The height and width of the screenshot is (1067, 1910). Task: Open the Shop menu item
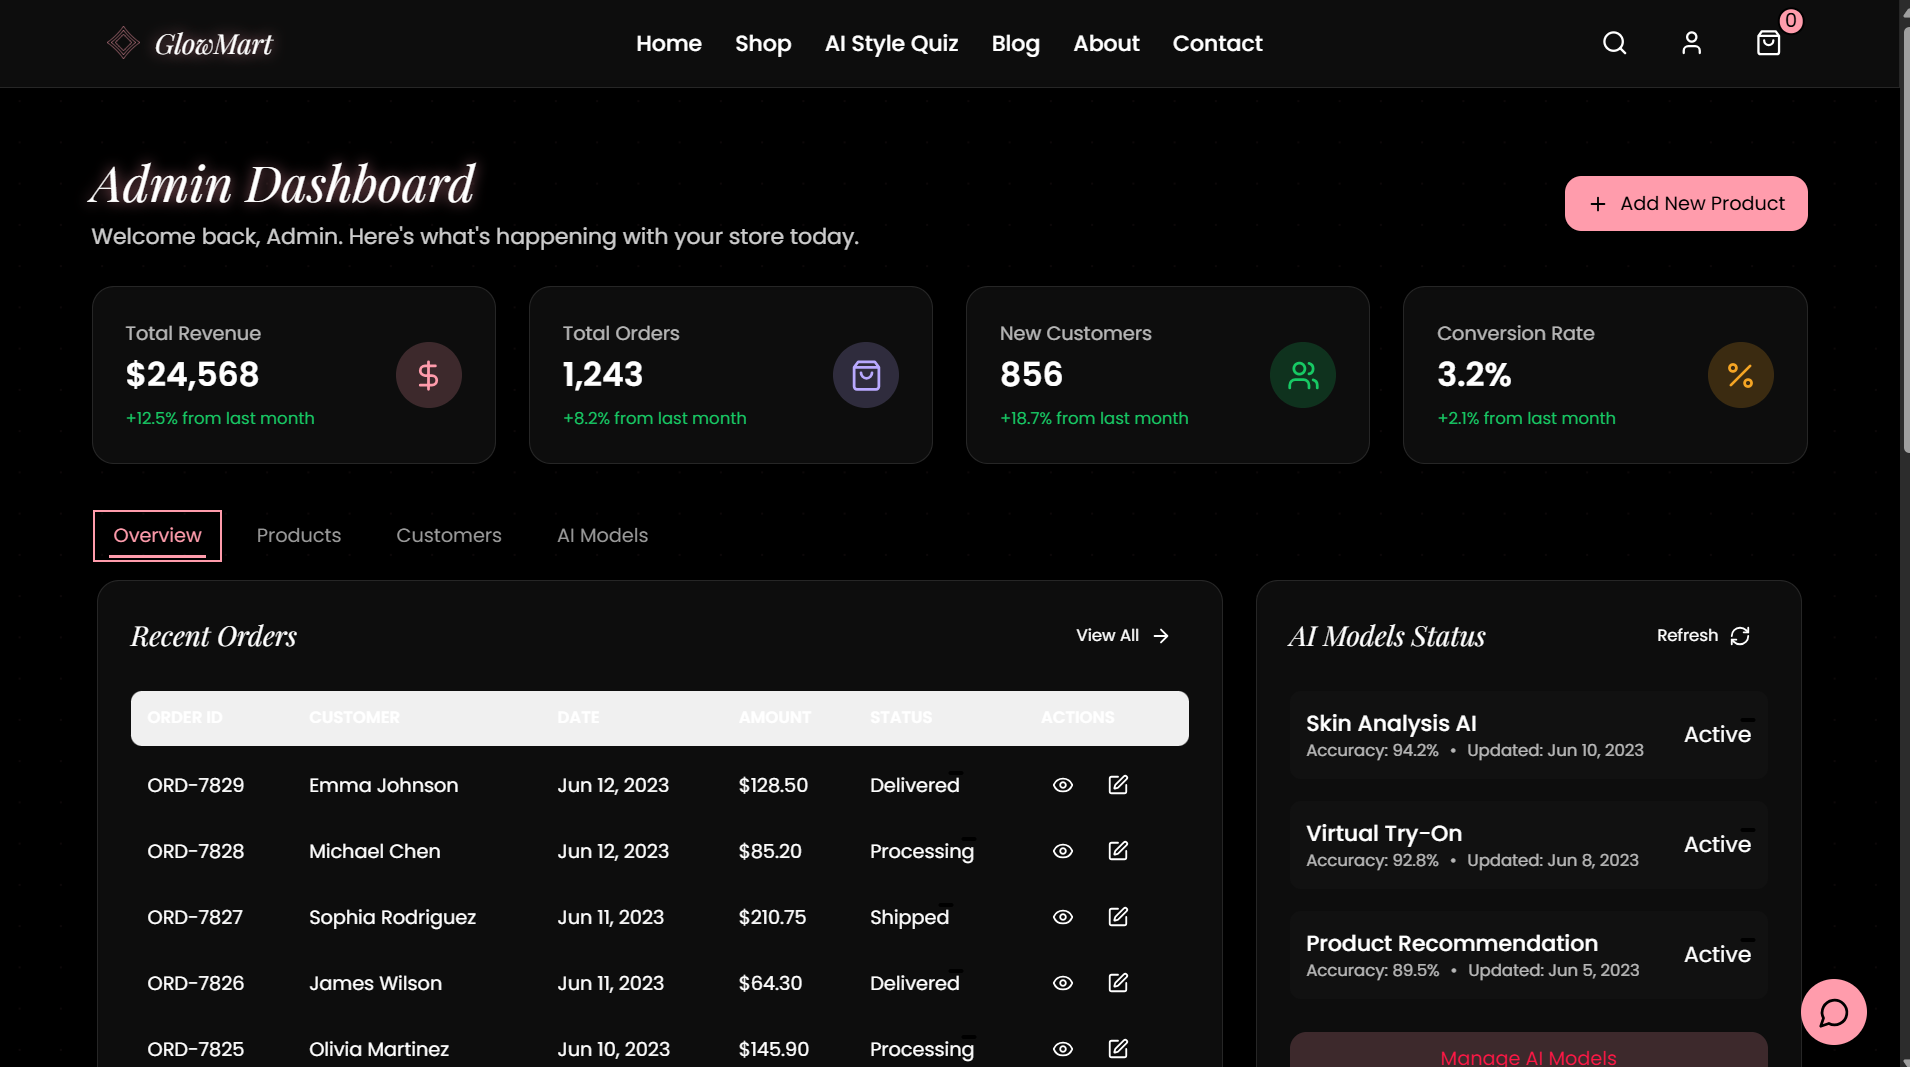coord(763,43)
